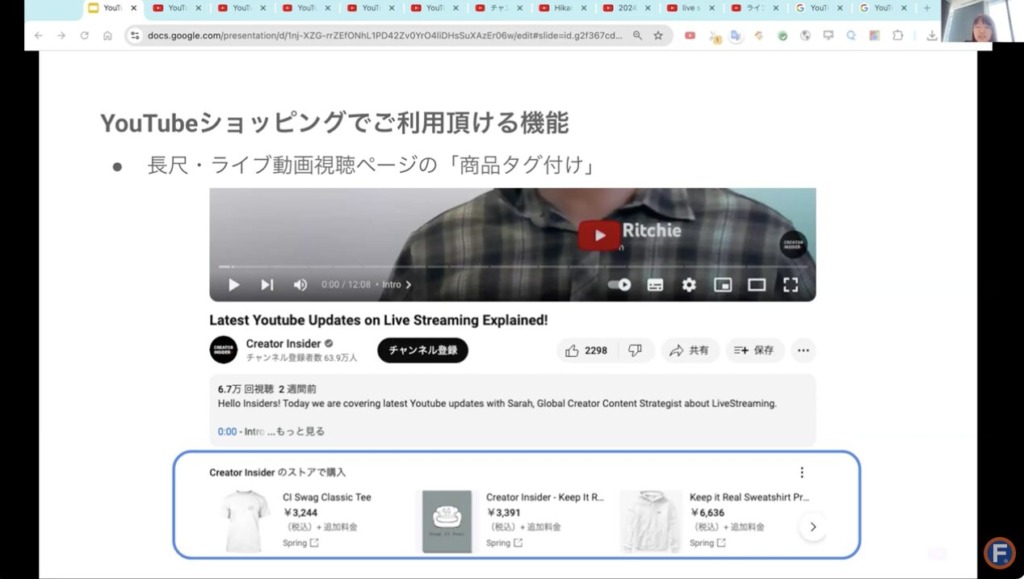Open a new browser tab
Image resolution: width=1024 pixels, height=579 pixels.
coord(926,8)
